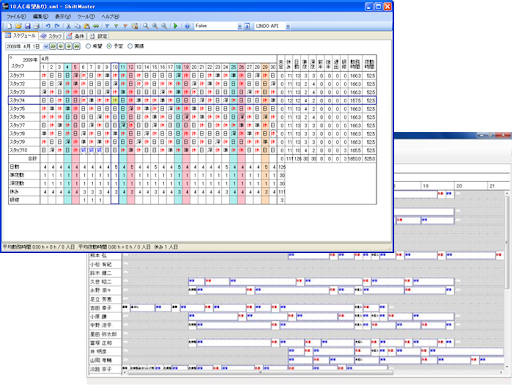Screen dimensions: 512x385
Task: Redo the action in ShiftMaster toolbar
Action: click(x=57, y=26)
